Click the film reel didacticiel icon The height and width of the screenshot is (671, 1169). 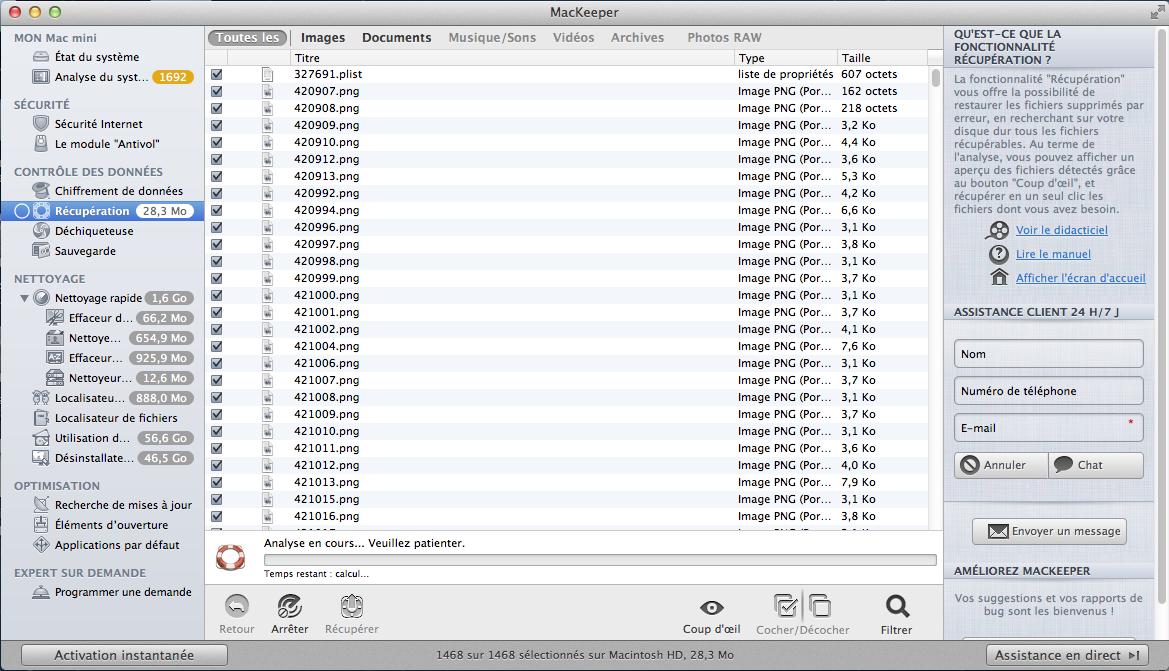pos(999,230)
